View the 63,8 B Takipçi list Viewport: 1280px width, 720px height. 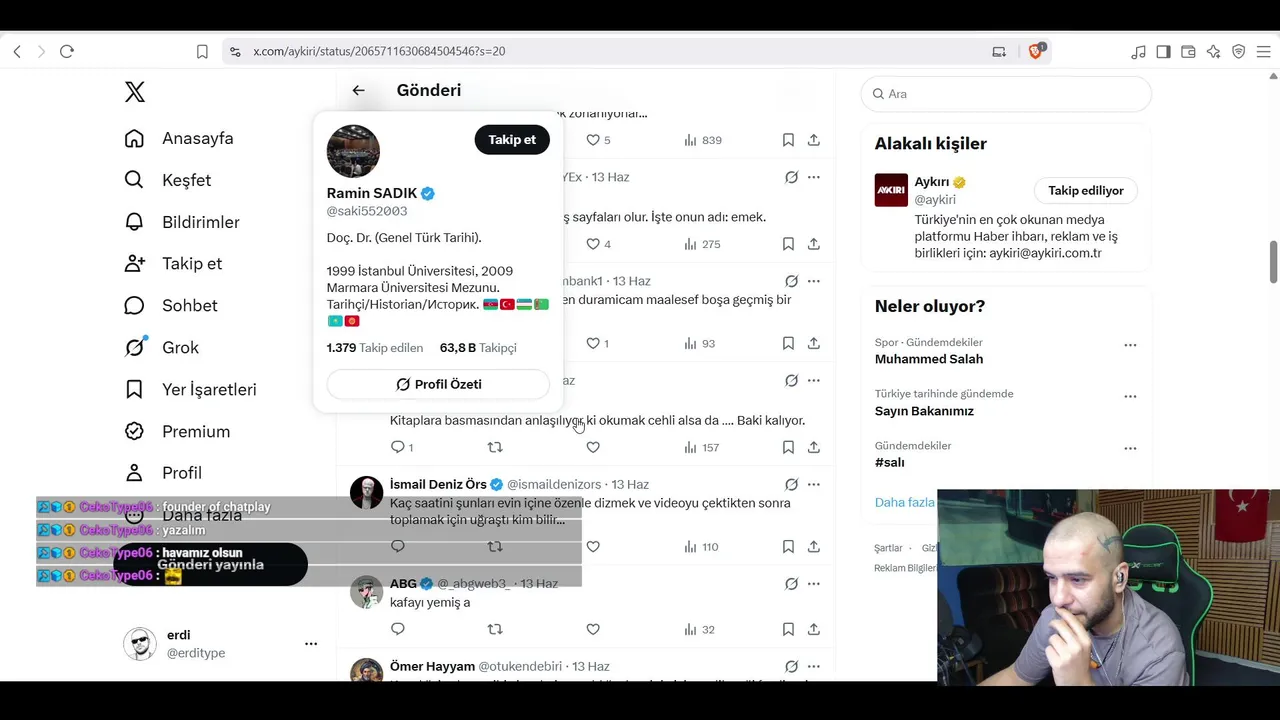pos(478,348)
